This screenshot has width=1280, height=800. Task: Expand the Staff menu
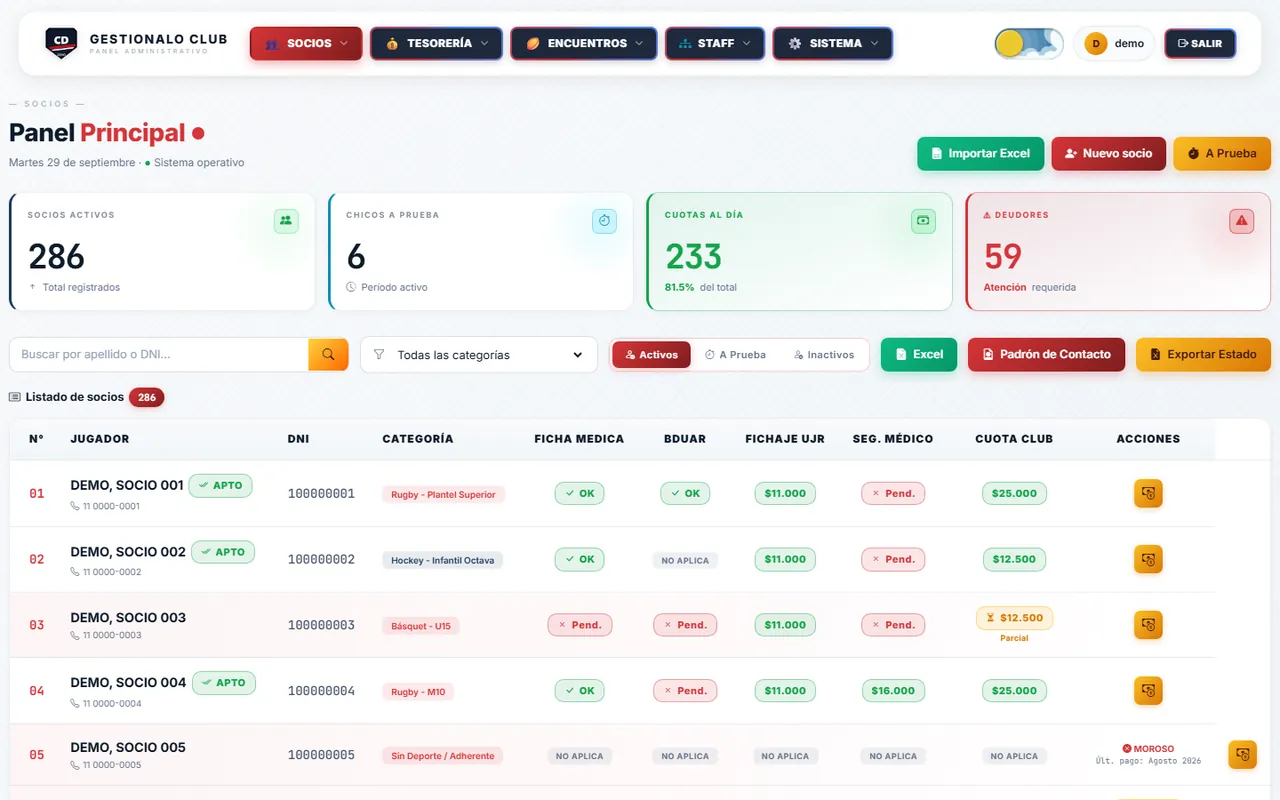[715, 43]
